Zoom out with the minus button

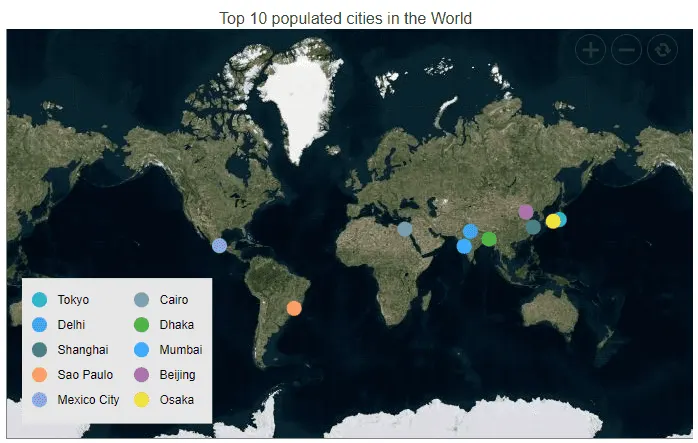click(626, 50)
